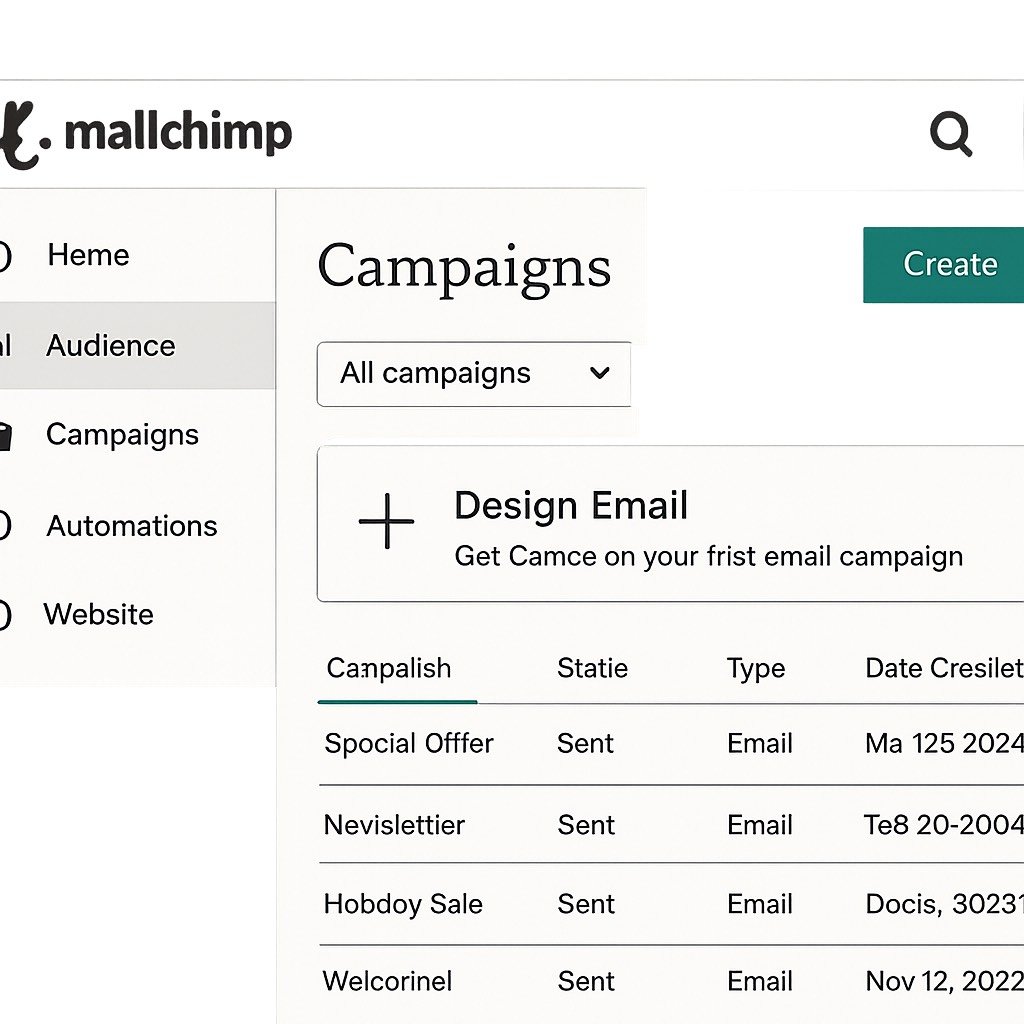Open search via the magnifier icon

click(950, 131)
